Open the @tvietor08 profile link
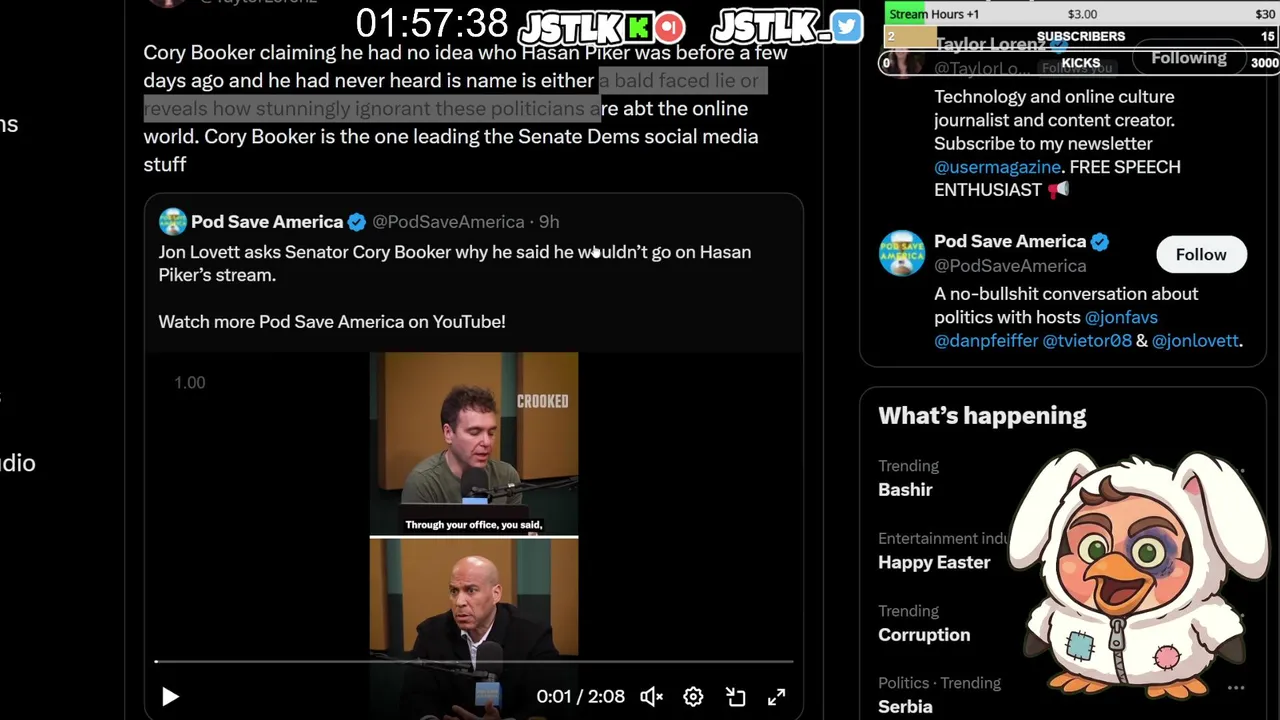 pyautogui.click(x=1087, y=340)
